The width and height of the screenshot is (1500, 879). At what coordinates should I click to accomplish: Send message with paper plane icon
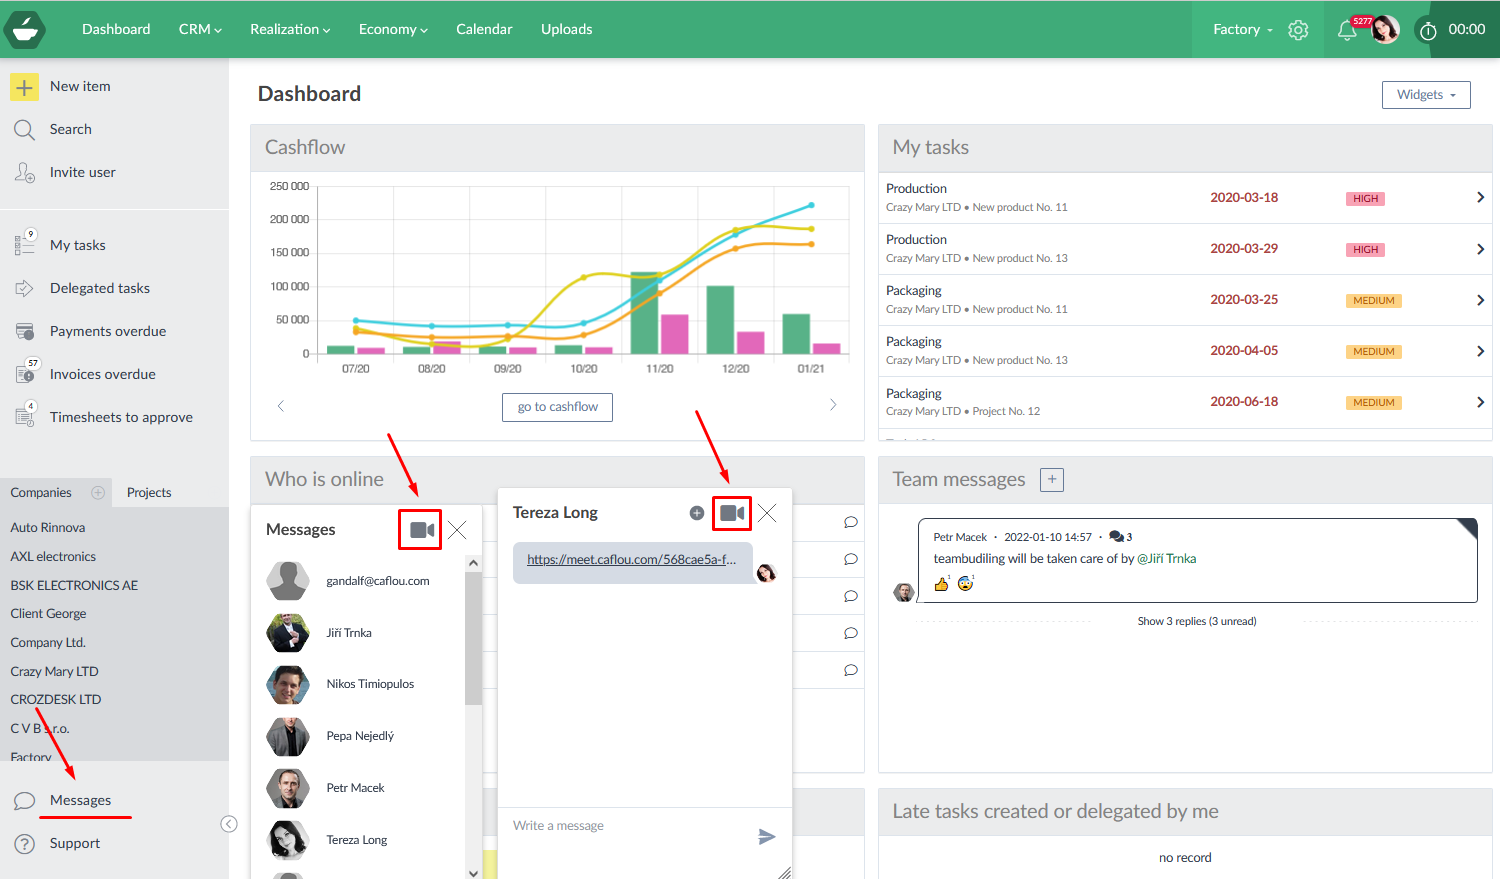pyautogui.click(x=767, y=837)
